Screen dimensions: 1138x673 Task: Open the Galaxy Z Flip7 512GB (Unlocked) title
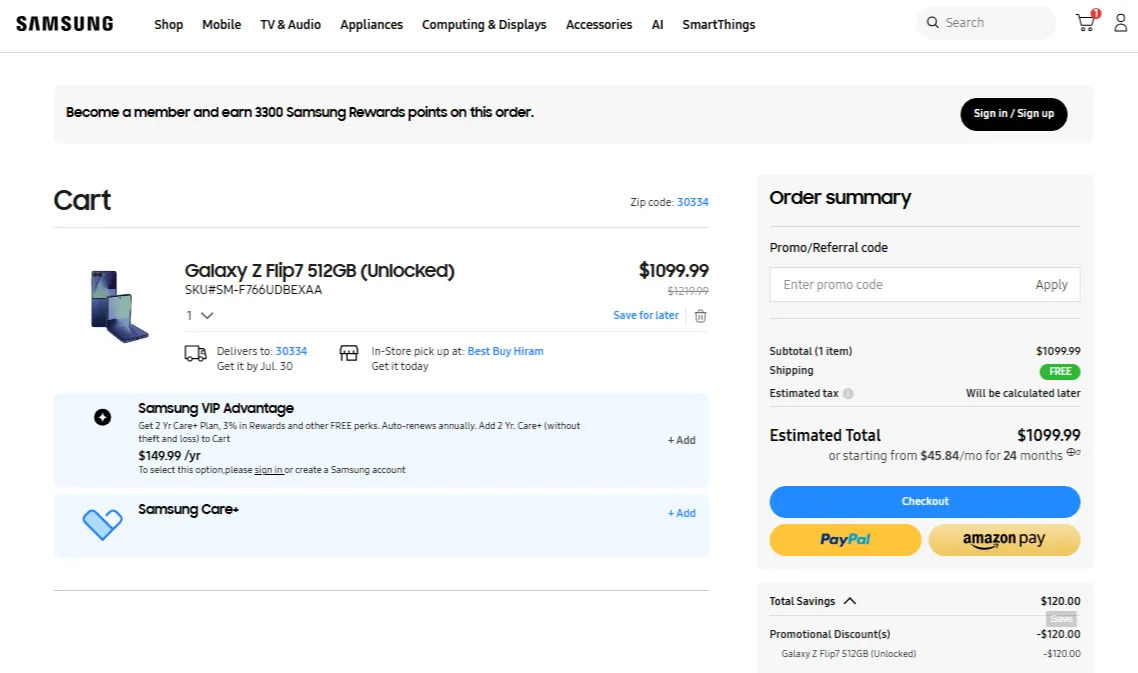tap(319, 270)
